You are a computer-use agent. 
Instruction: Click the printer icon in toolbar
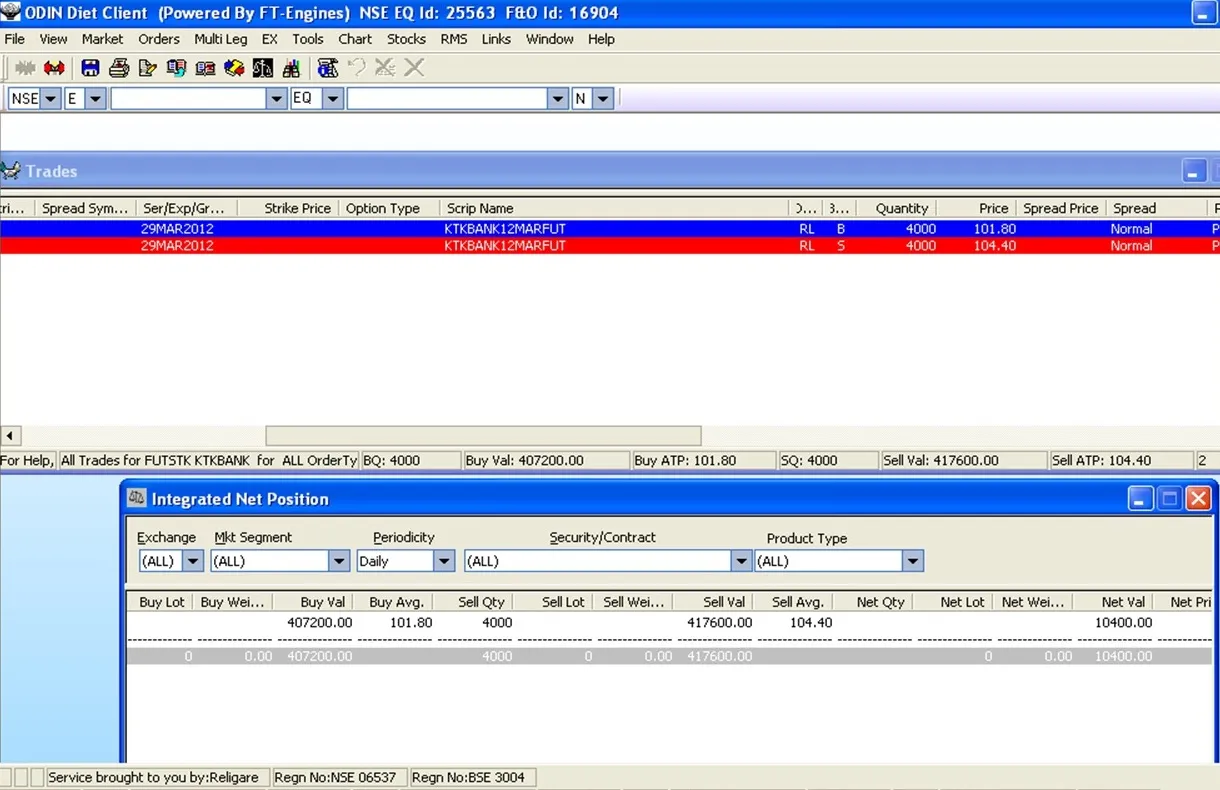click(x=119, y=68)
